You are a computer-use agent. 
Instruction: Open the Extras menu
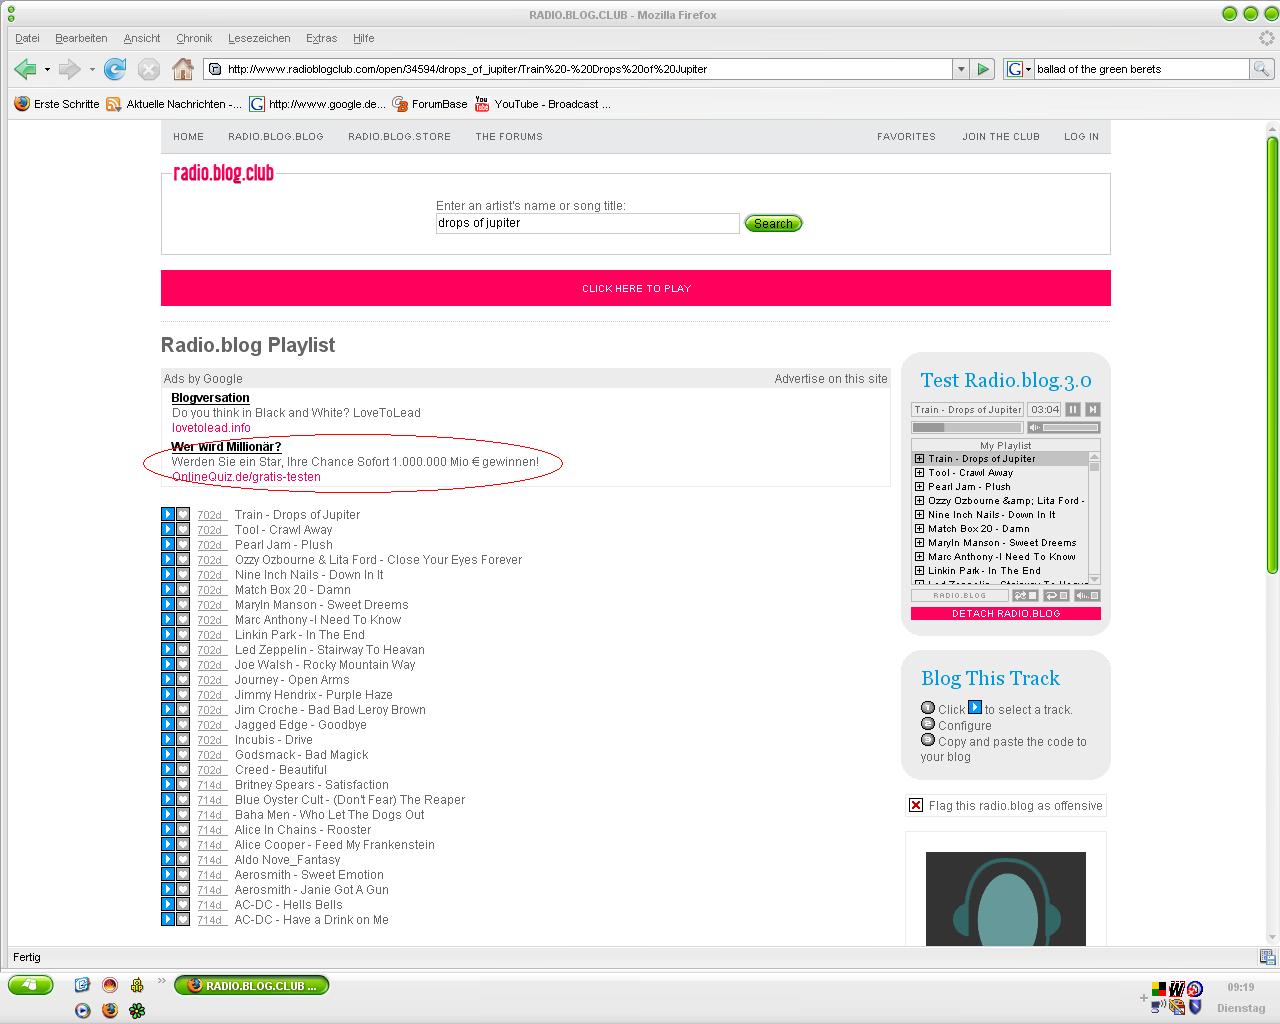coord(321,38)
